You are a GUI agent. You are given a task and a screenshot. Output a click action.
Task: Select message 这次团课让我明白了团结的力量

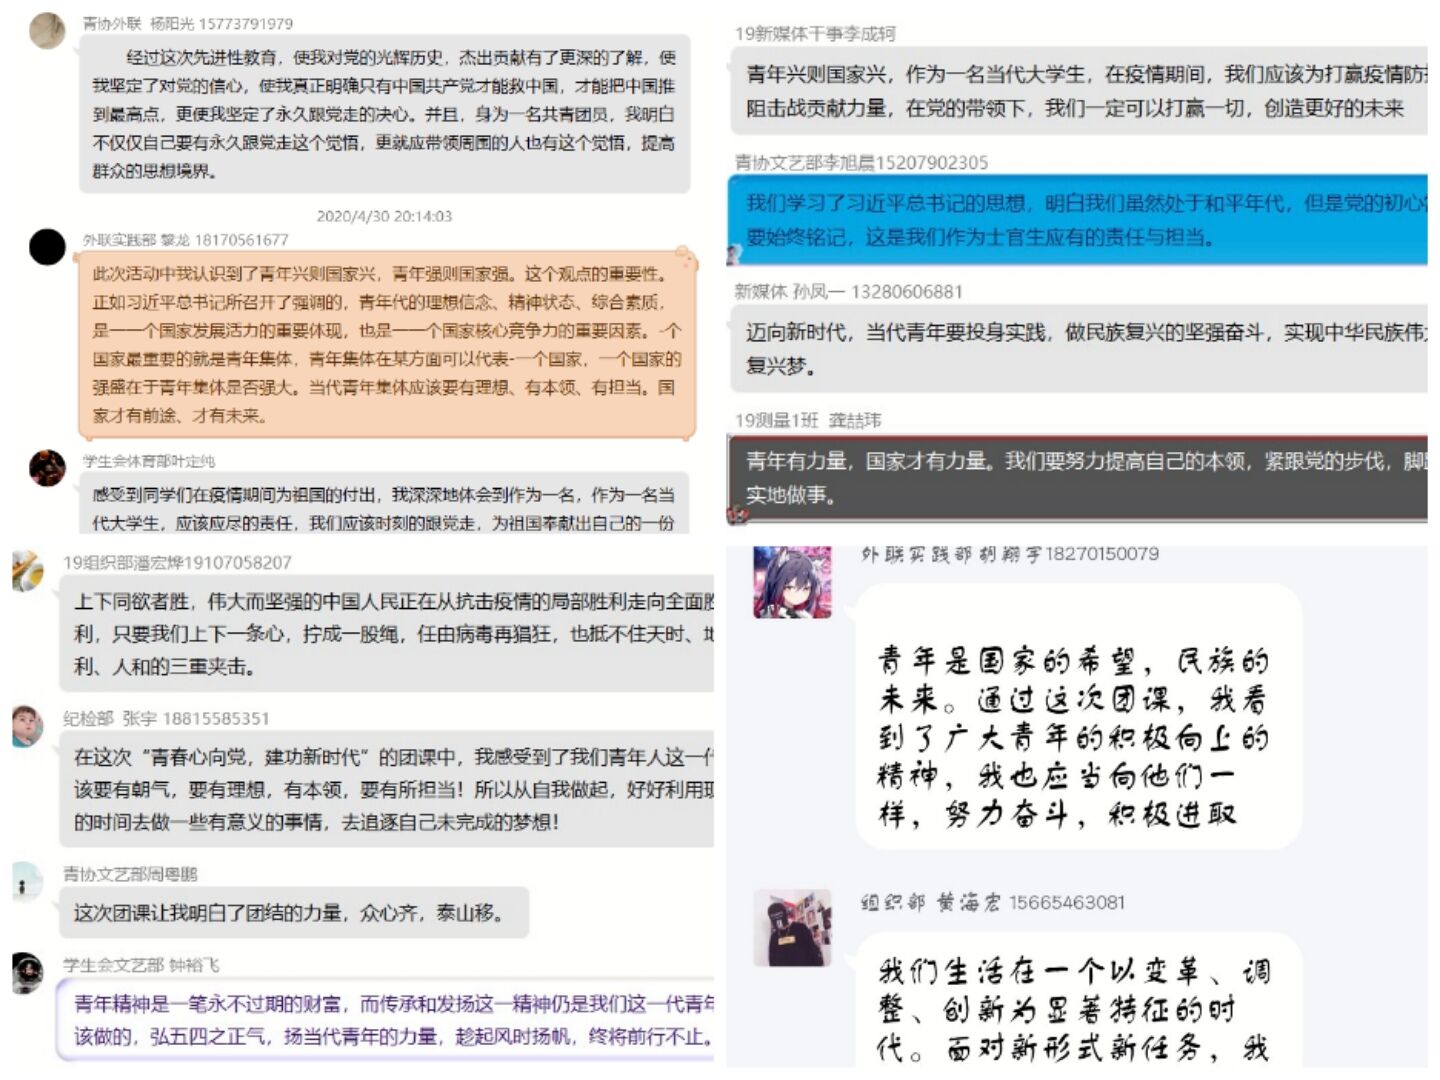[x=294, y=912]
